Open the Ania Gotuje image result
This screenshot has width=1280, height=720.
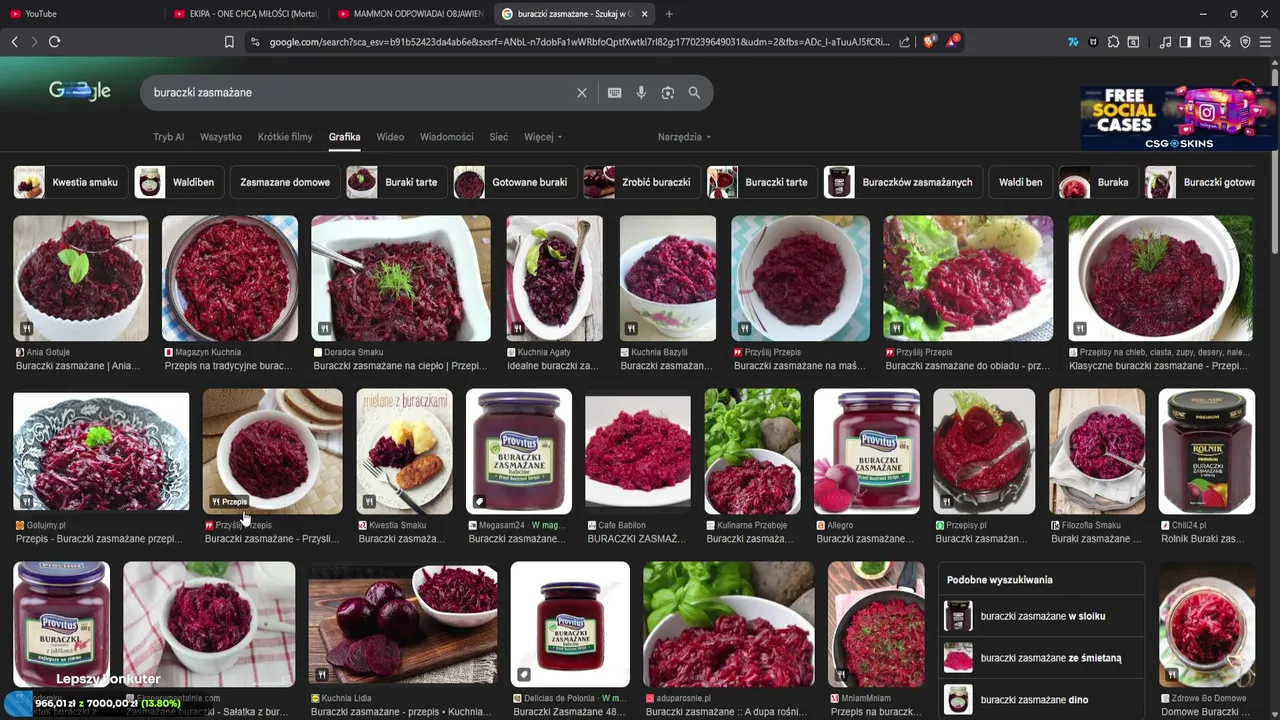(x=81, y=278)
